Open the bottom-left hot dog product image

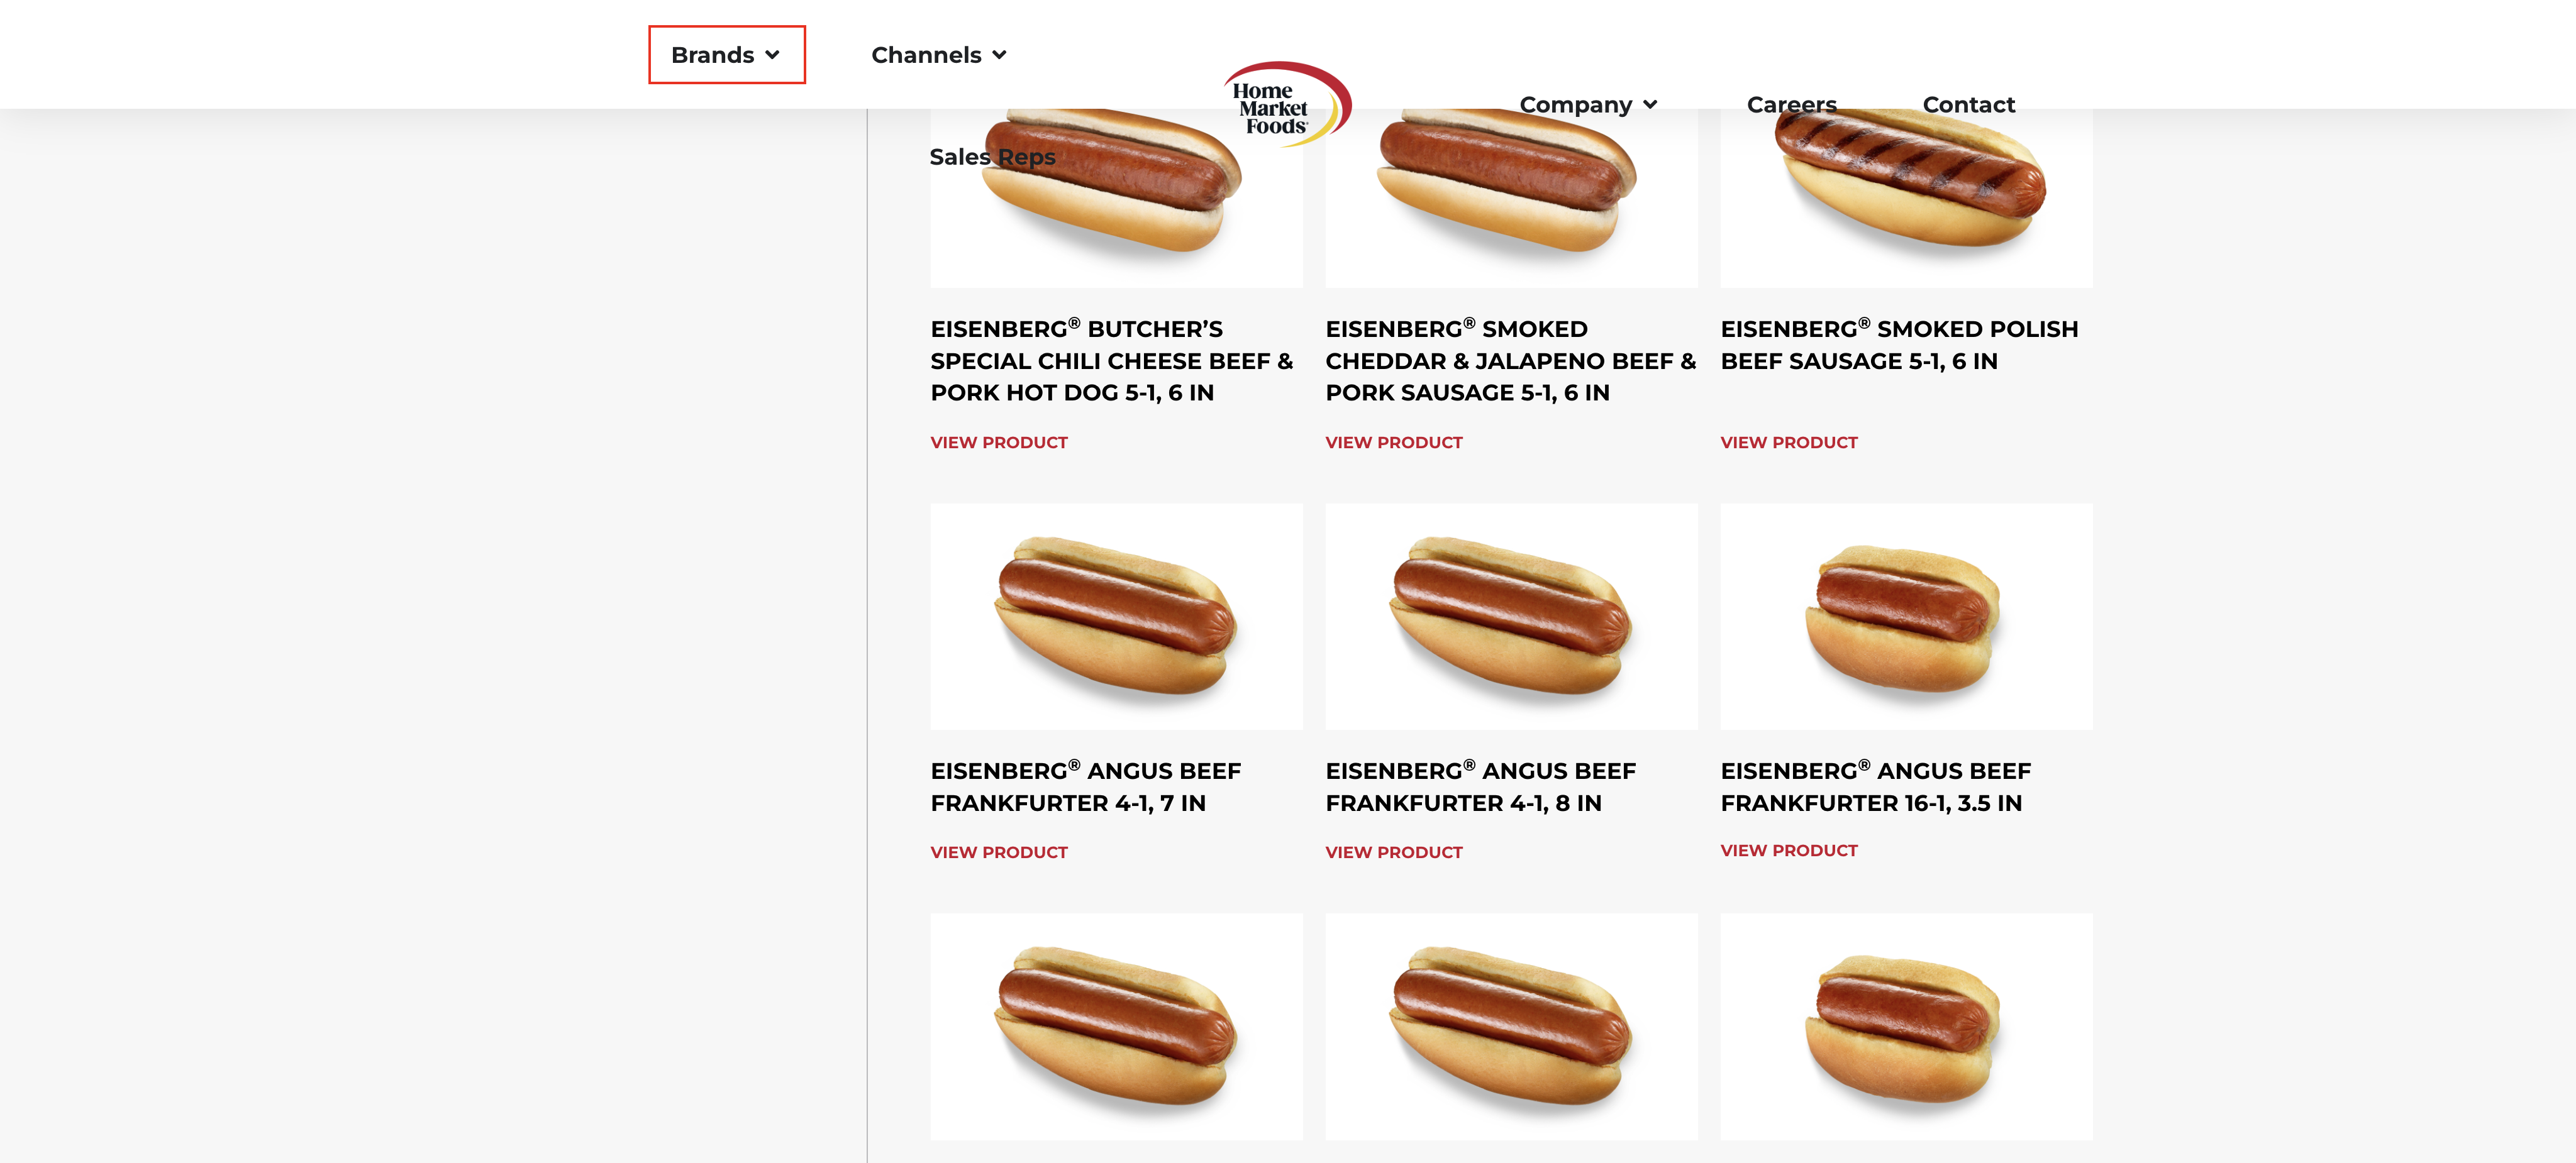coord(1116,1026)
